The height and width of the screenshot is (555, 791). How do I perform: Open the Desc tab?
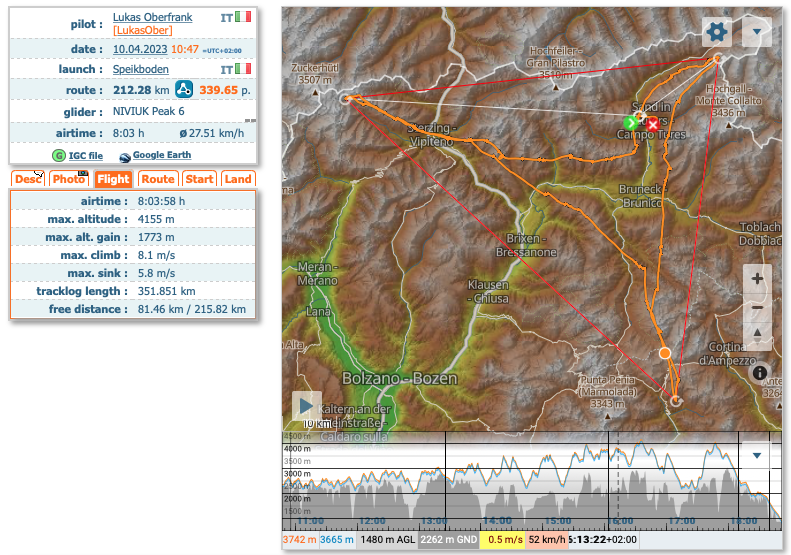click(27, 179)
